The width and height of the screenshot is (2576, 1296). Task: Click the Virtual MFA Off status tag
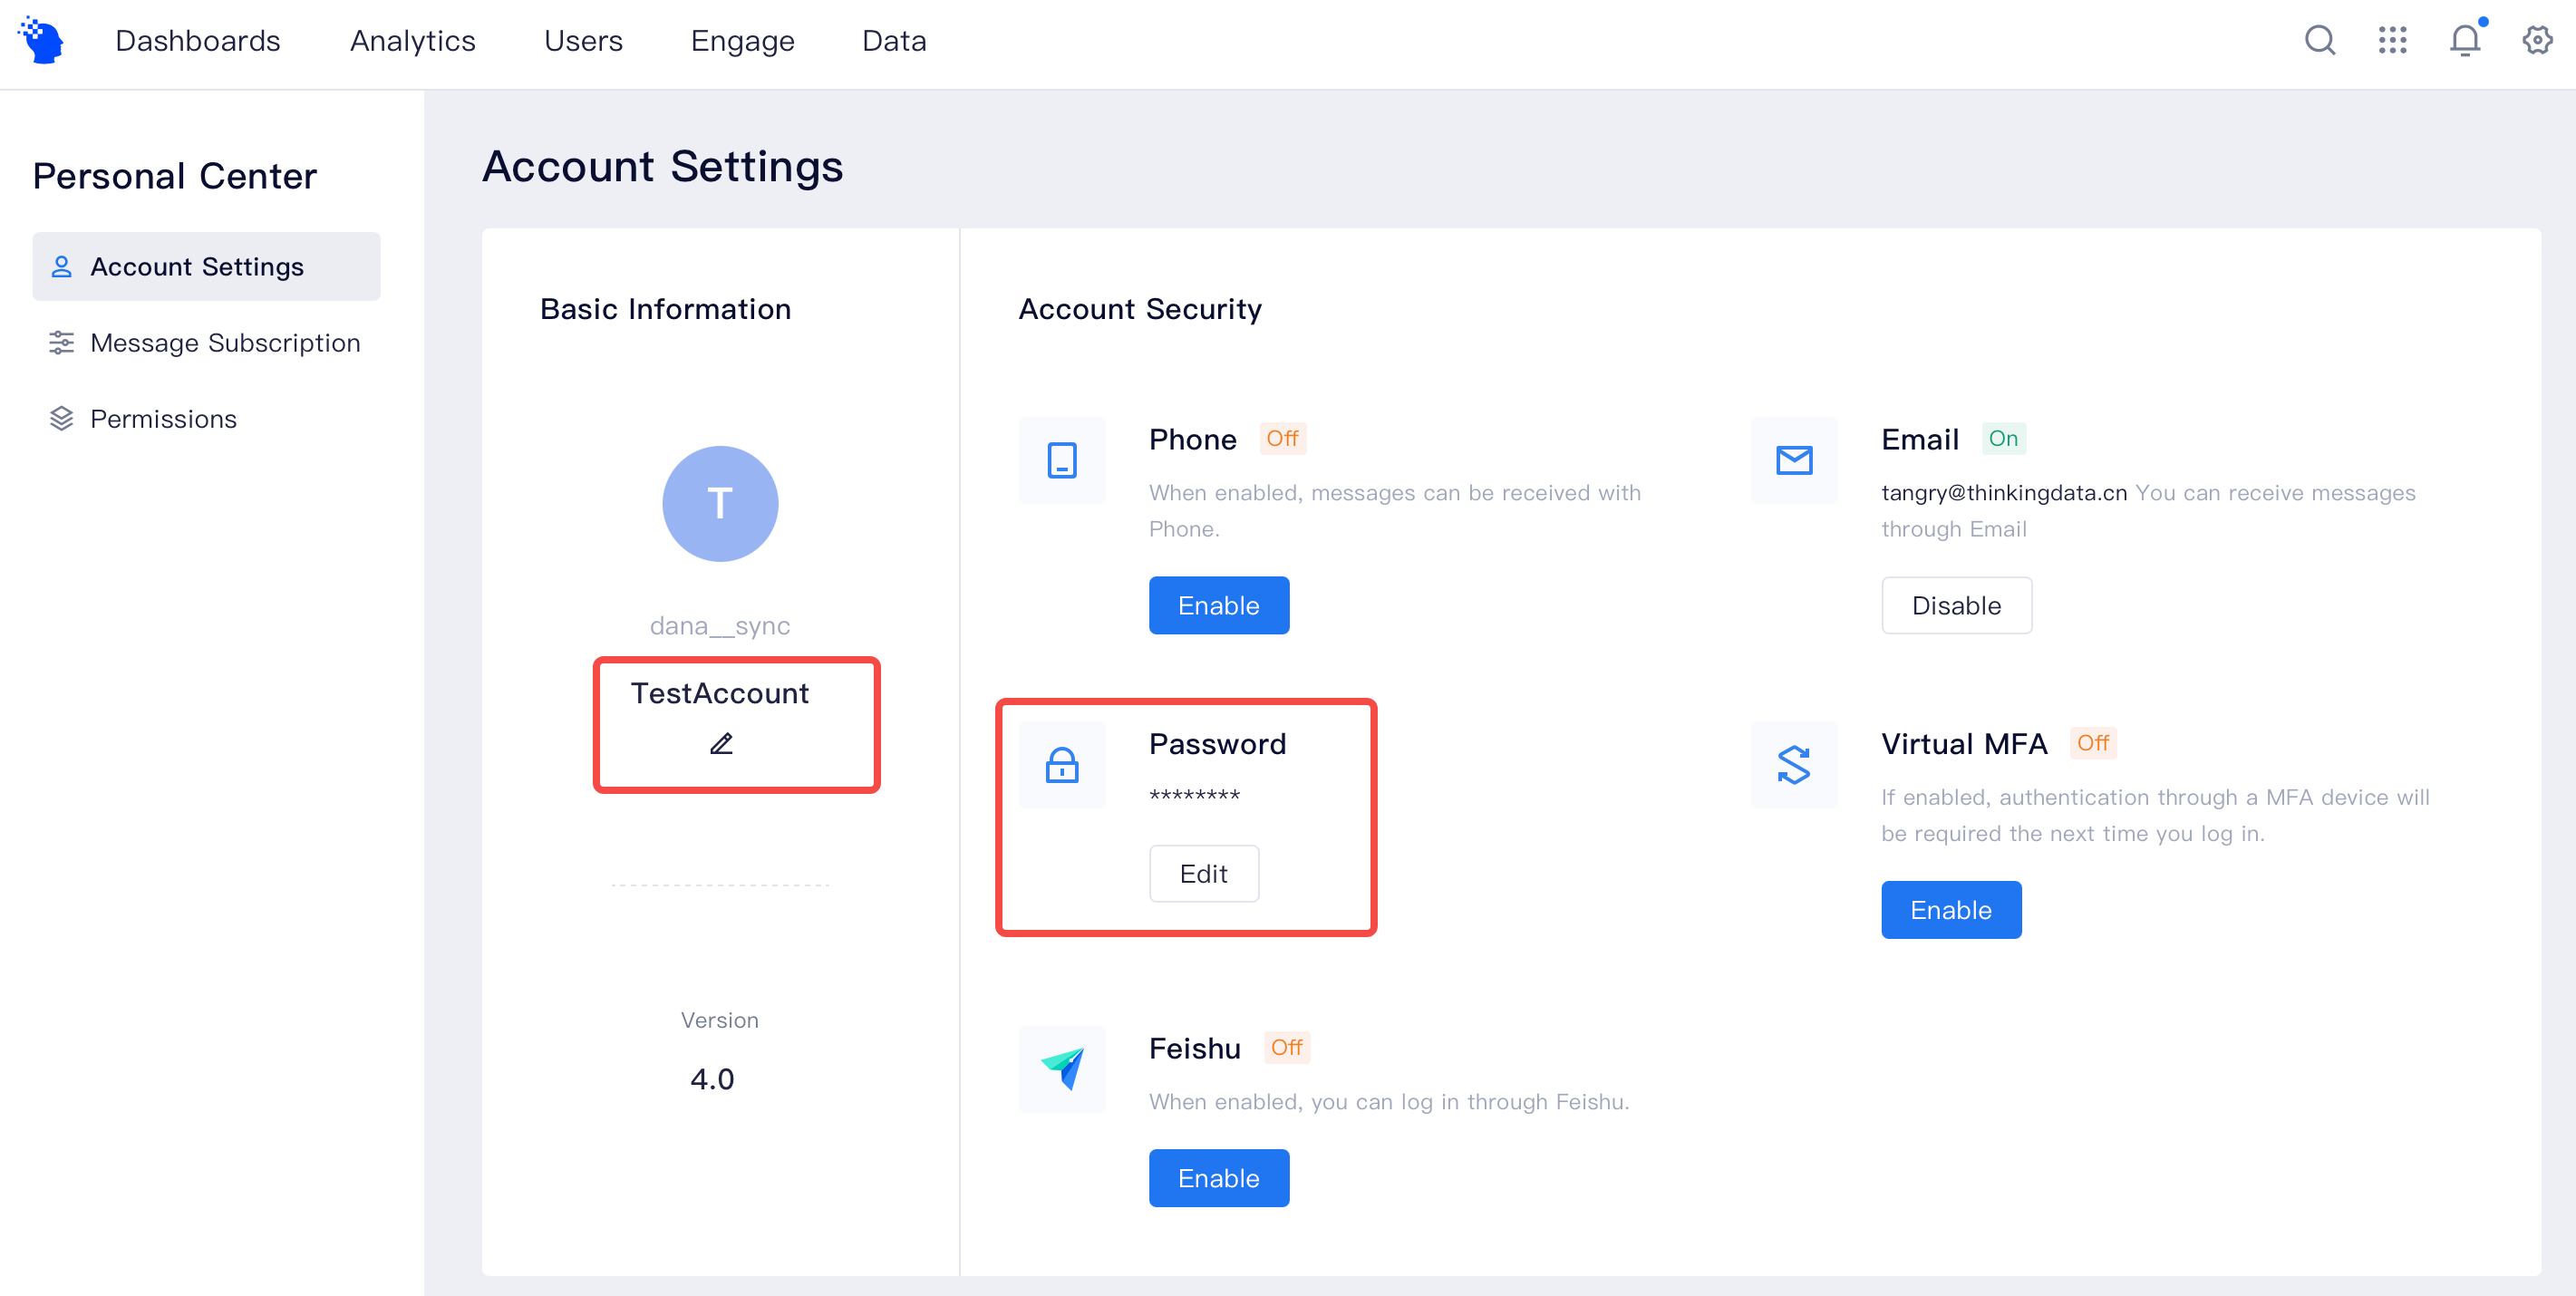[2093, 743]
